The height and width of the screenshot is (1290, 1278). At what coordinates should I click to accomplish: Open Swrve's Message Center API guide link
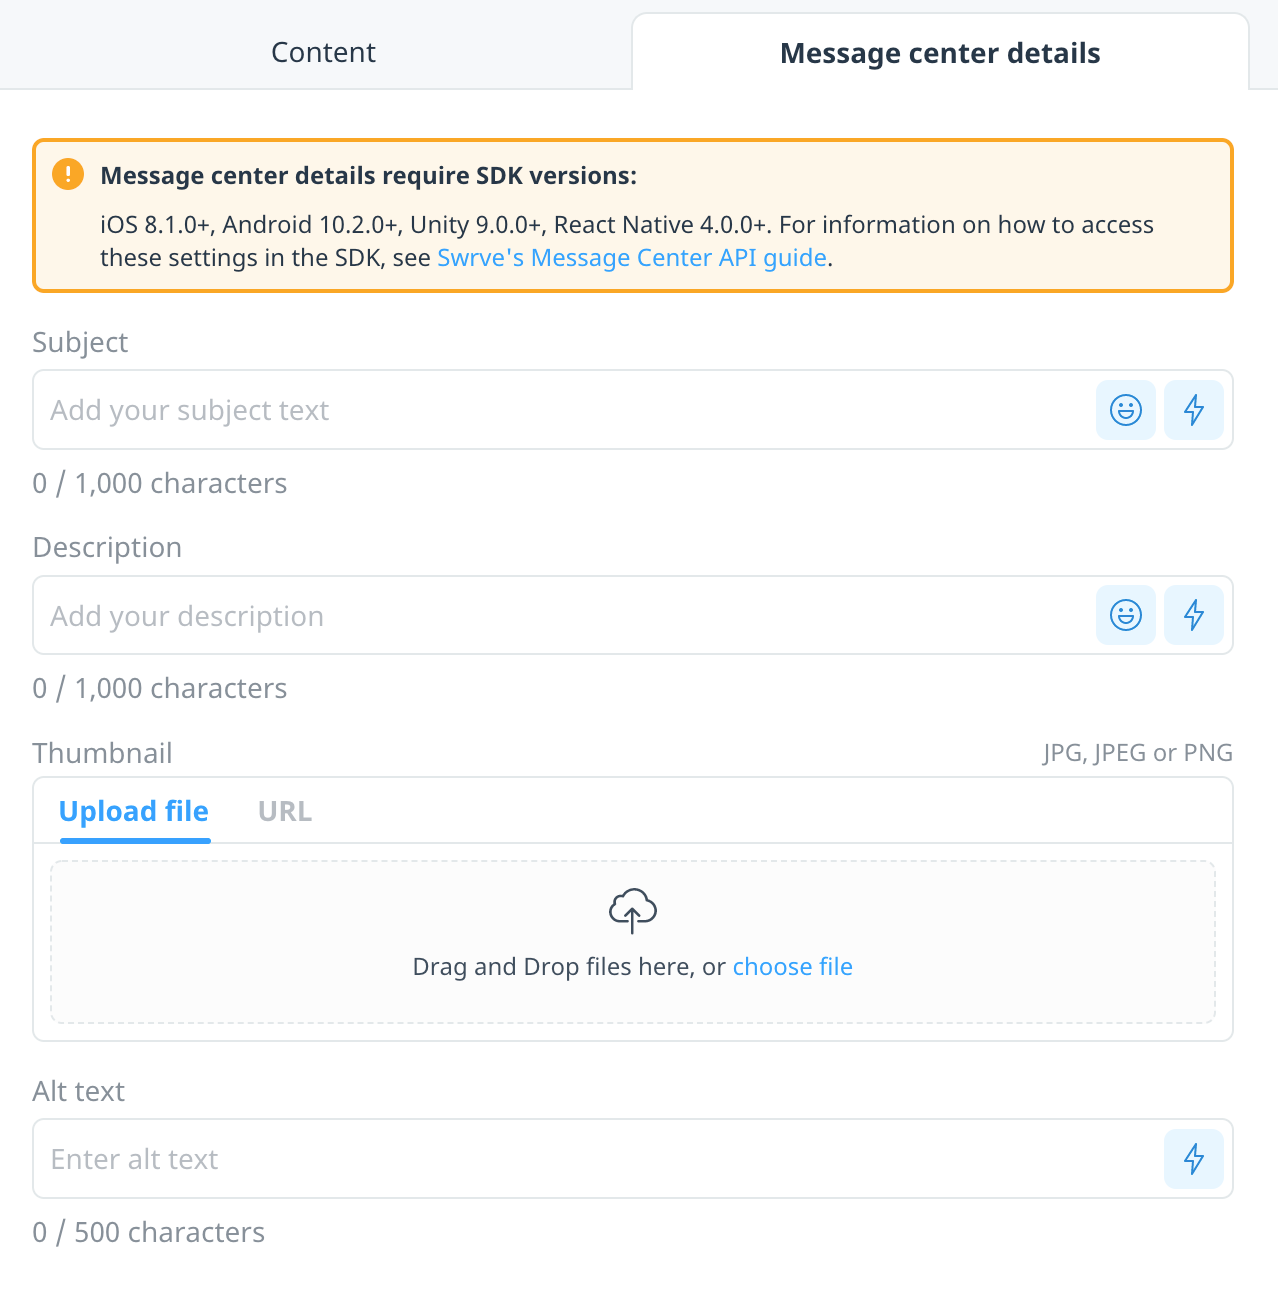632,258
